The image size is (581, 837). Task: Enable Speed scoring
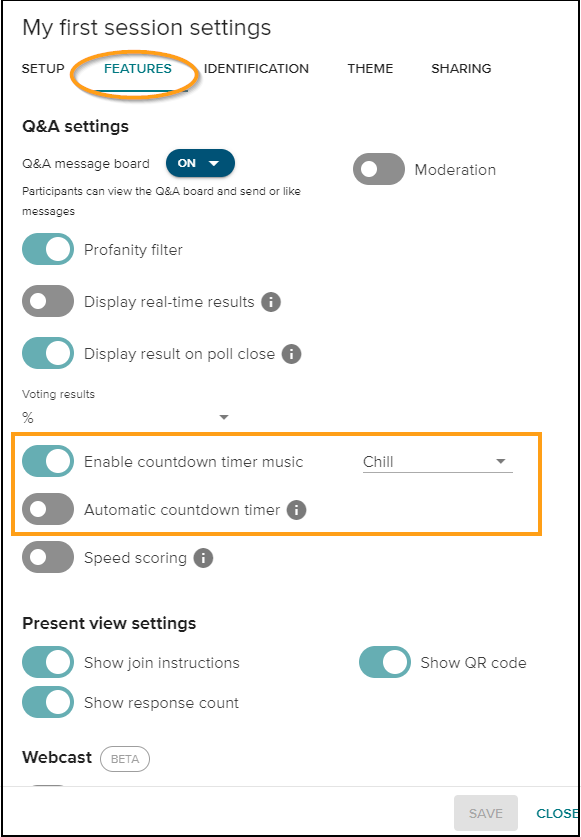(47, 557)
